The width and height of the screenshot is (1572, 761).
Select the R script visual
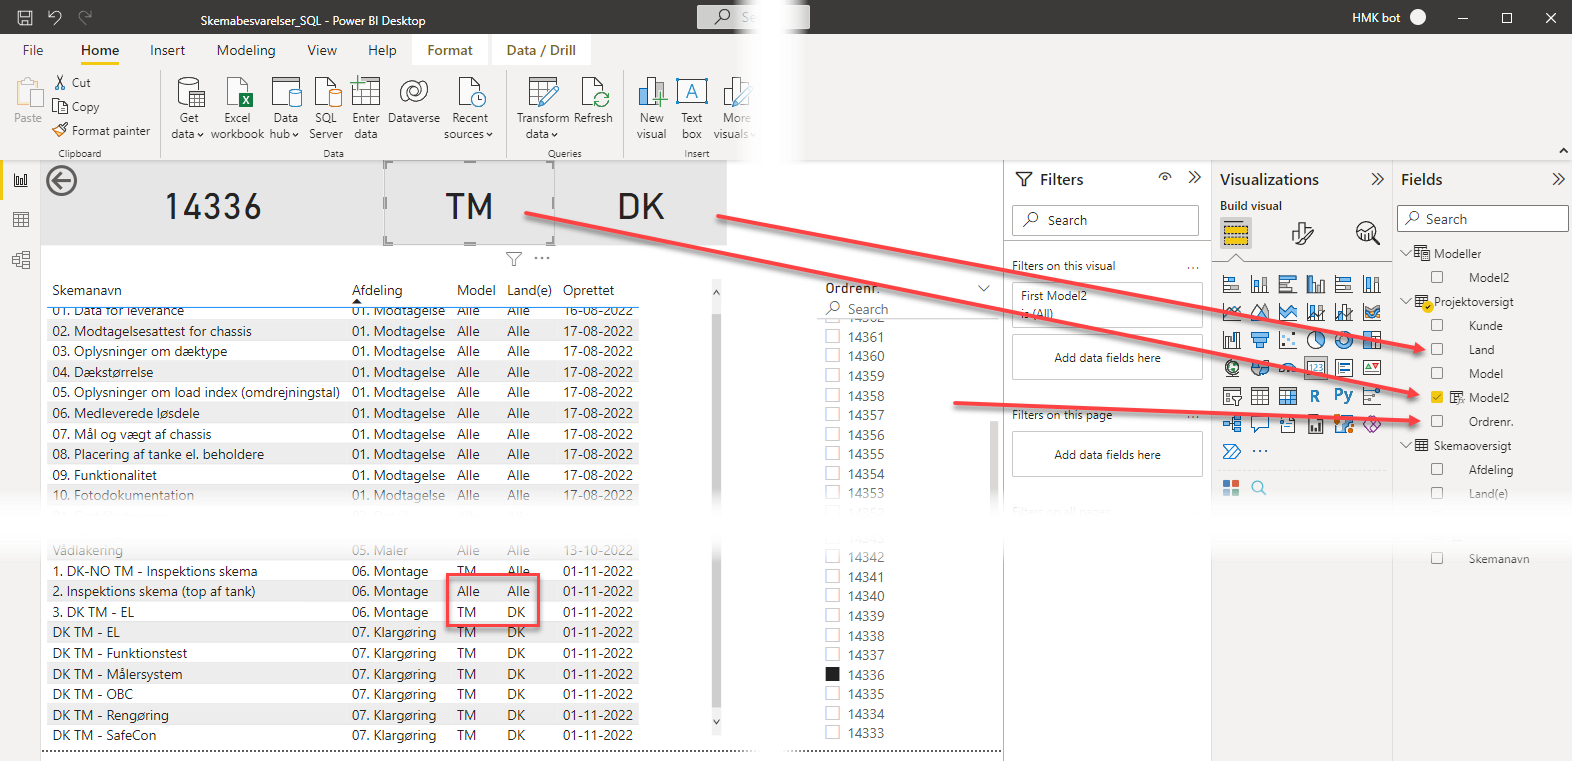coord(1315,396)
